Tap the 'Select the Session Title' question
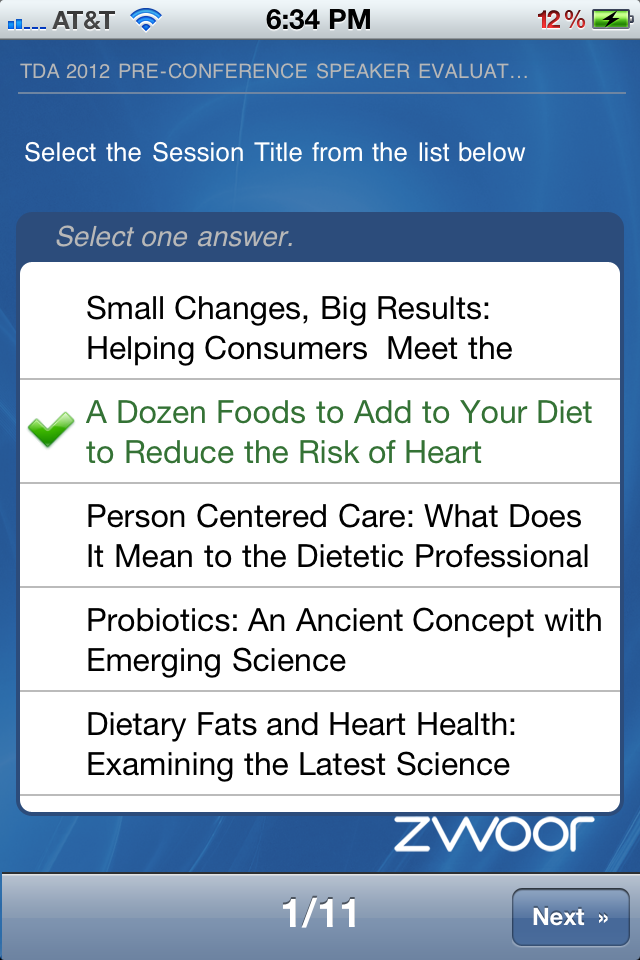Viewport: 640px width, 960px height. click(275, 153)
